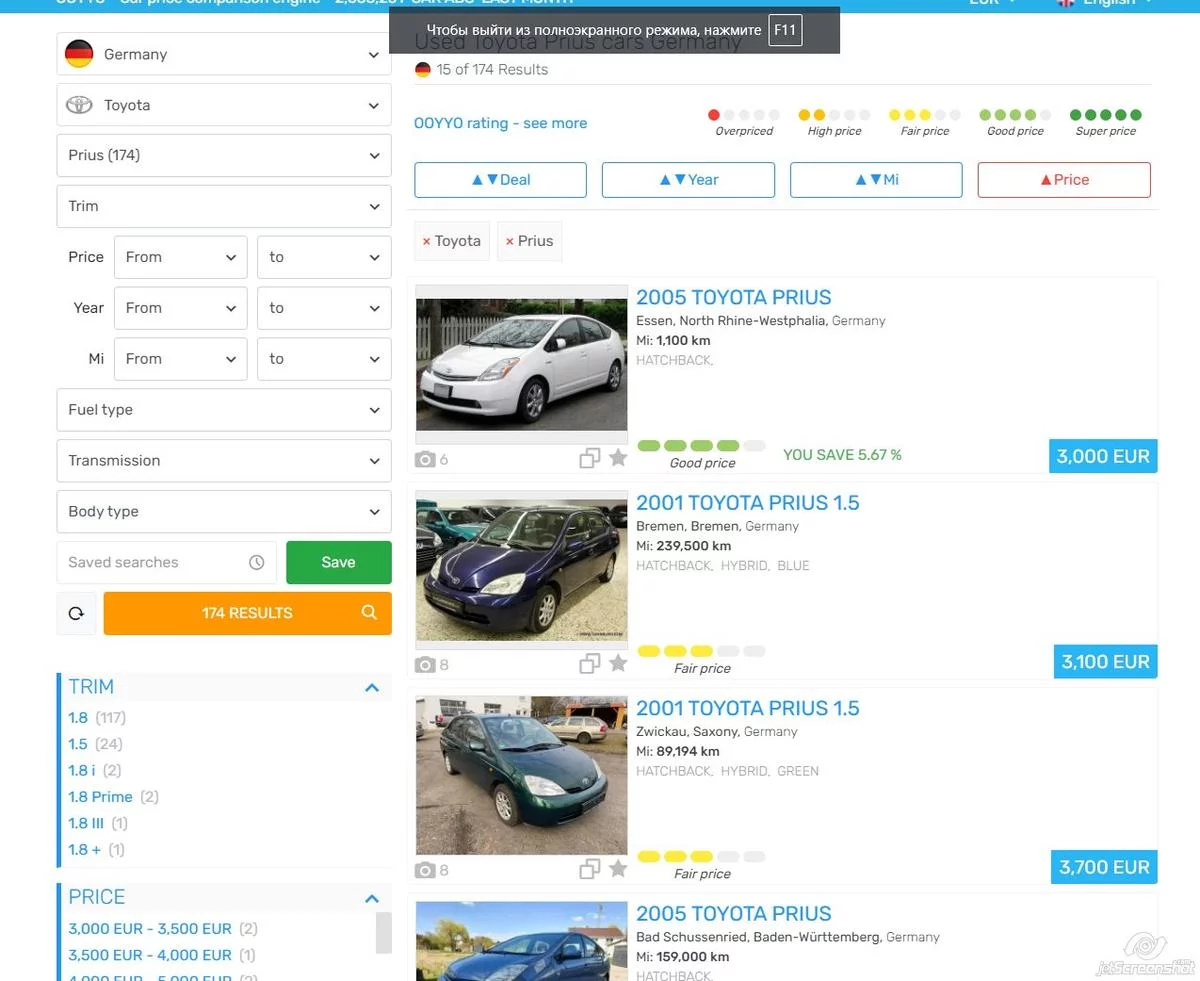Remove the Prius filter tag
Viewport: 1200px width, 981px height.
click(x=510, y=242)
